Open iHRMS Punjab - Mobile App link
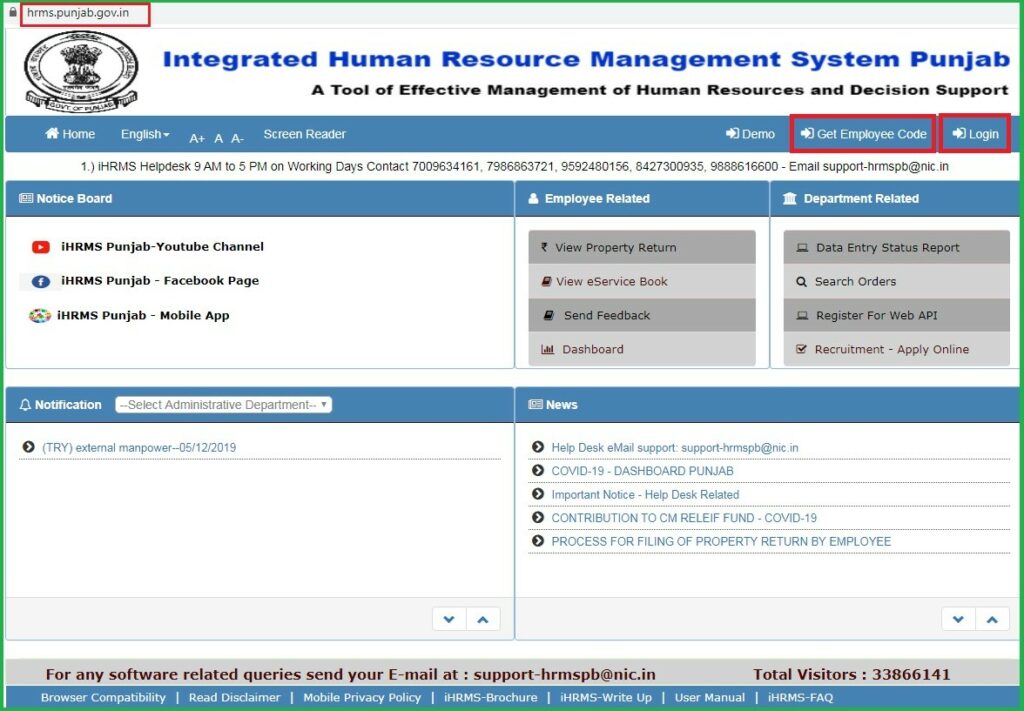 coord(143,315)
